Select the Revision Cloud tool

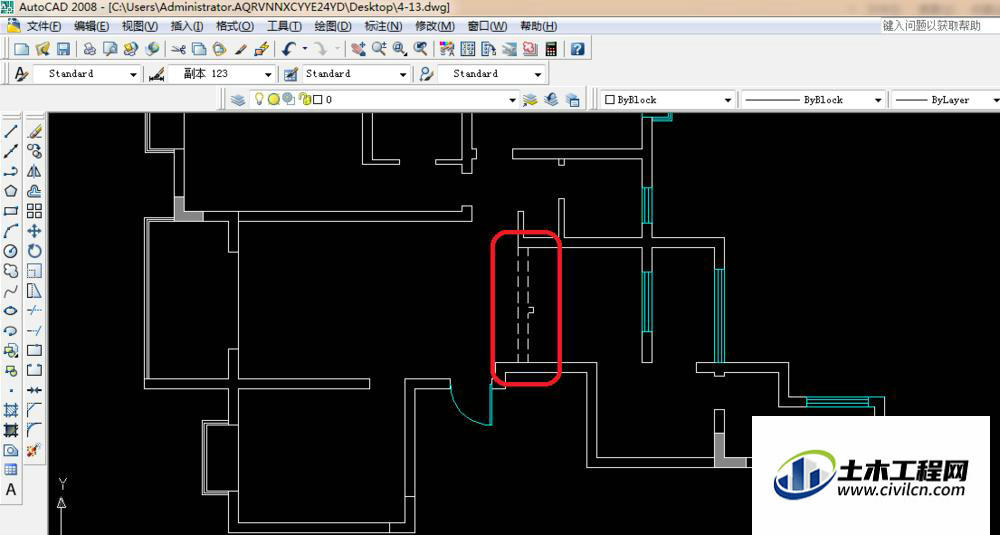11,271
